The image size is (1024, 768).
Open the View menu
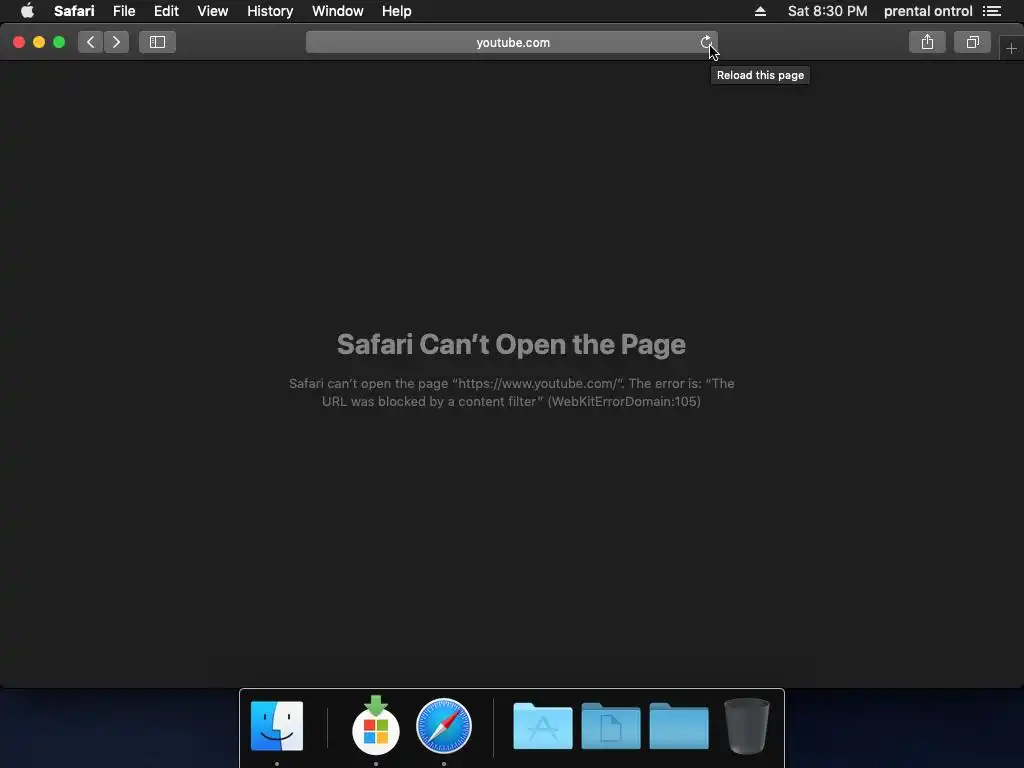pos(212,11)
